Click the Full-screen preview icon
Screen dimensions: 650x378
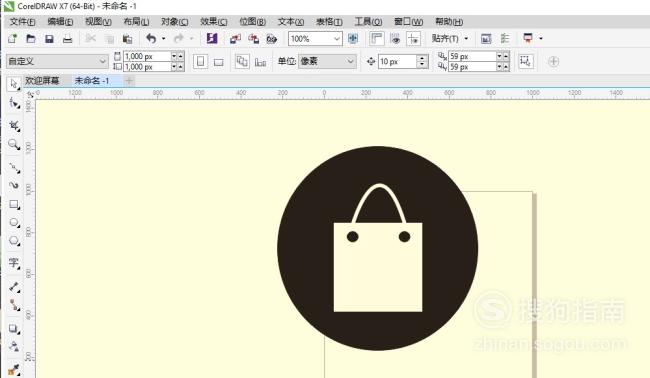[x=353, y=39]
